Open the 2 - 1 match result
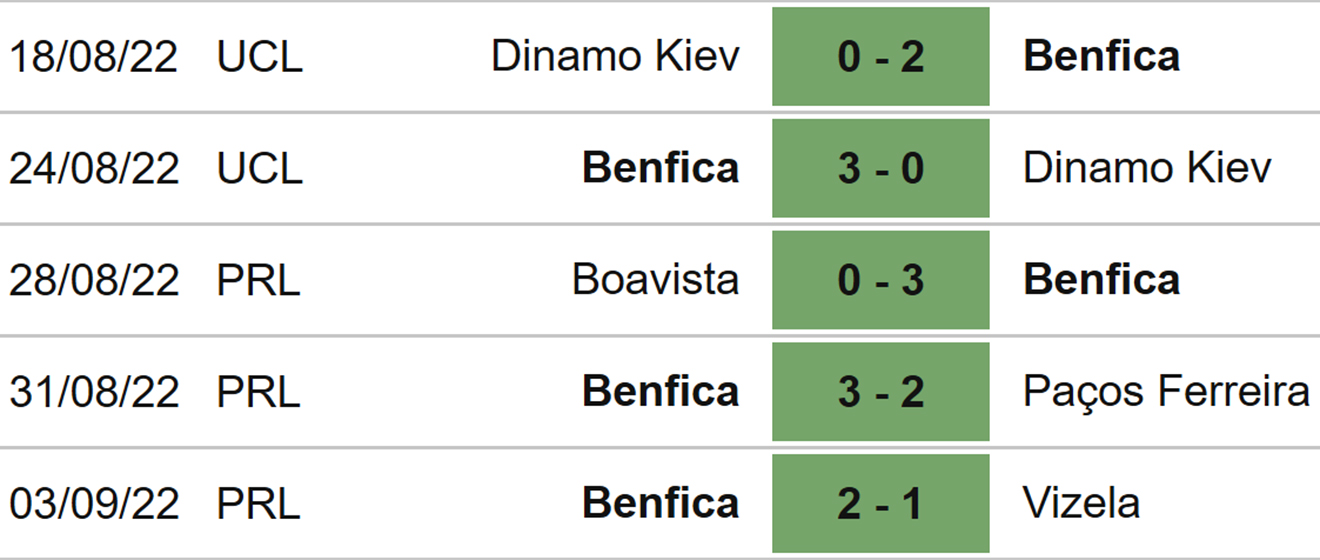Image resolution: width=1320 pixels, height=560 pixels. [x=880, y=503]
